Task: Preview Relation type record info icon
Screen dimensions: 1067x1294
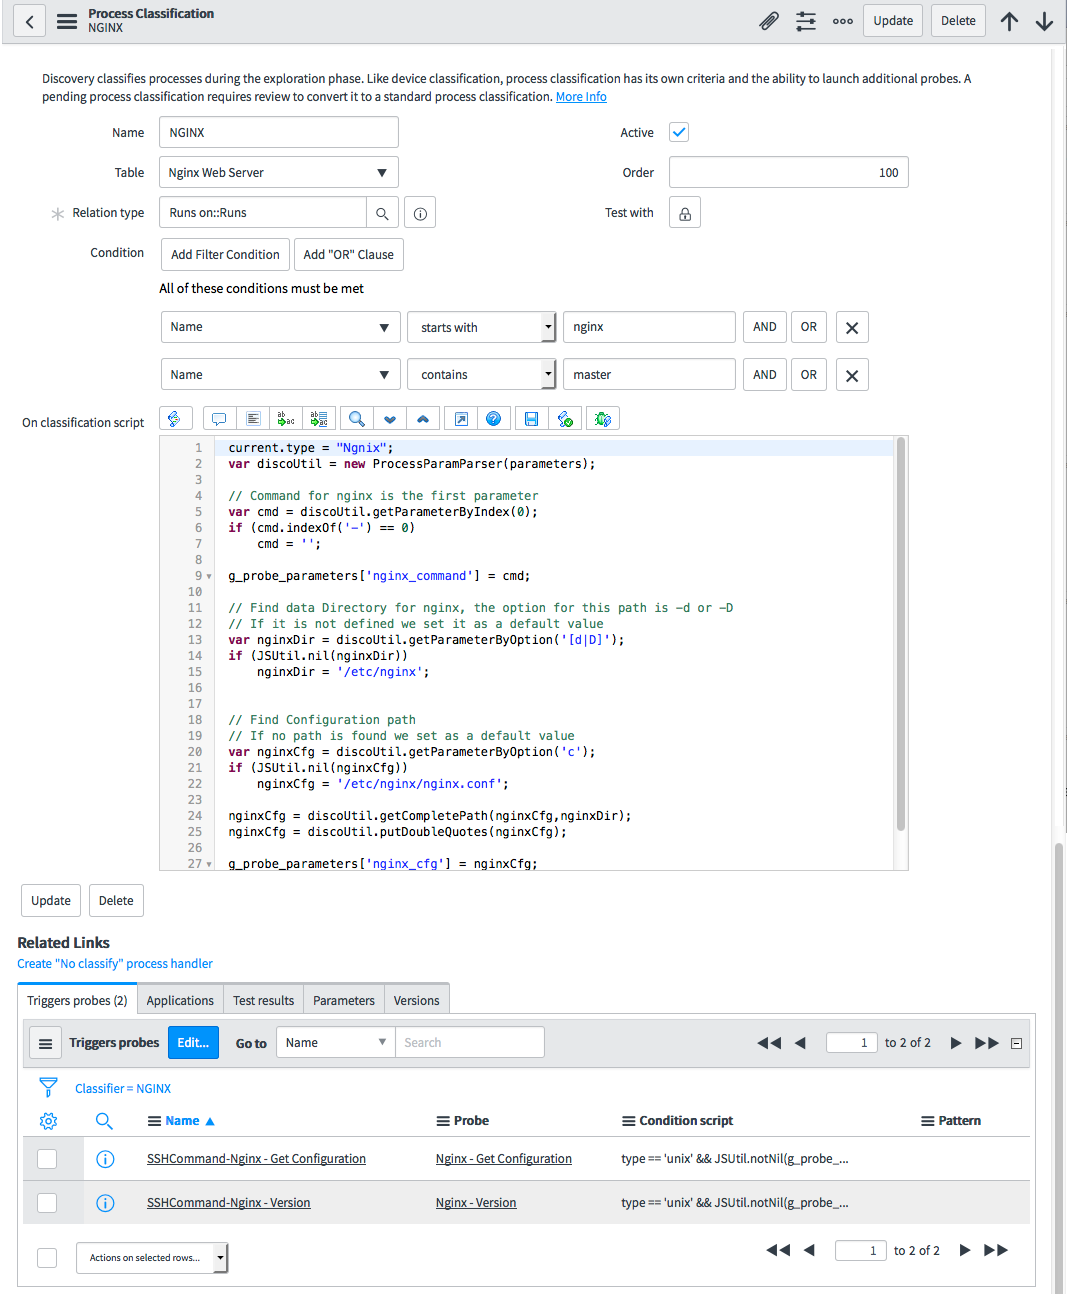Action: click(x=420, y=213)
